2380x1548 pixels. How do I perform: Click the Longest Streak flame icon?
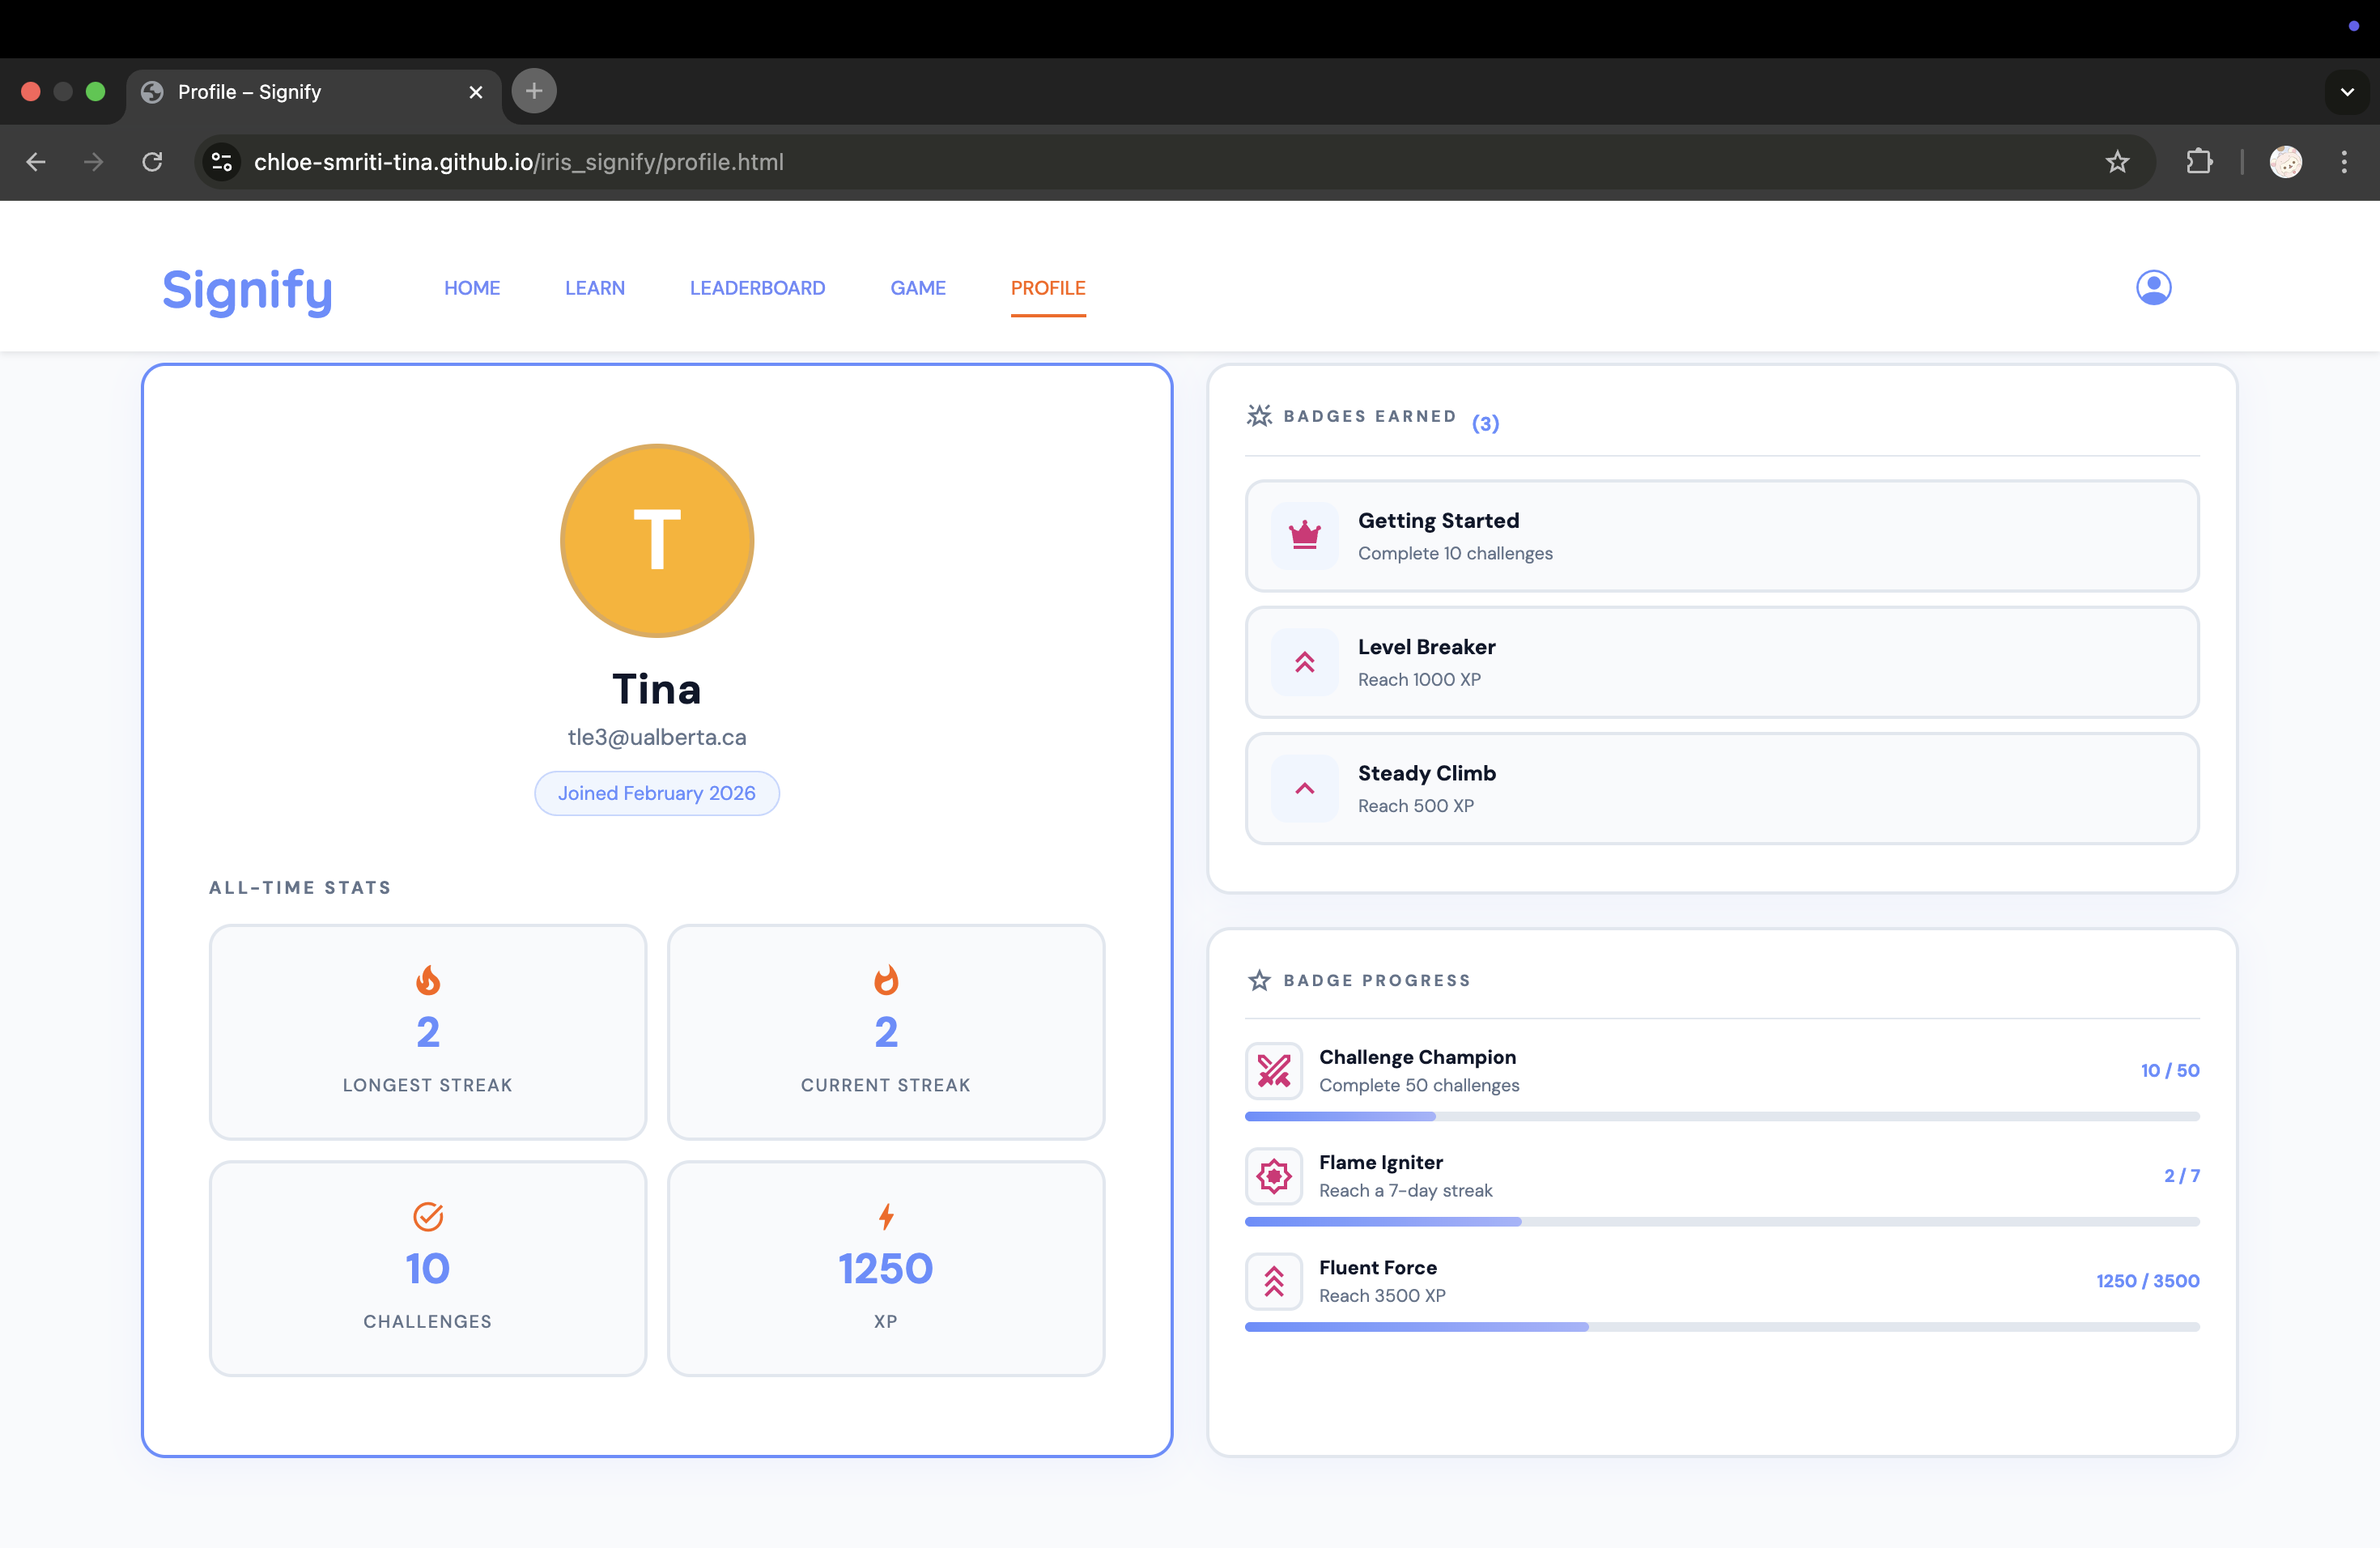(428, 980)
